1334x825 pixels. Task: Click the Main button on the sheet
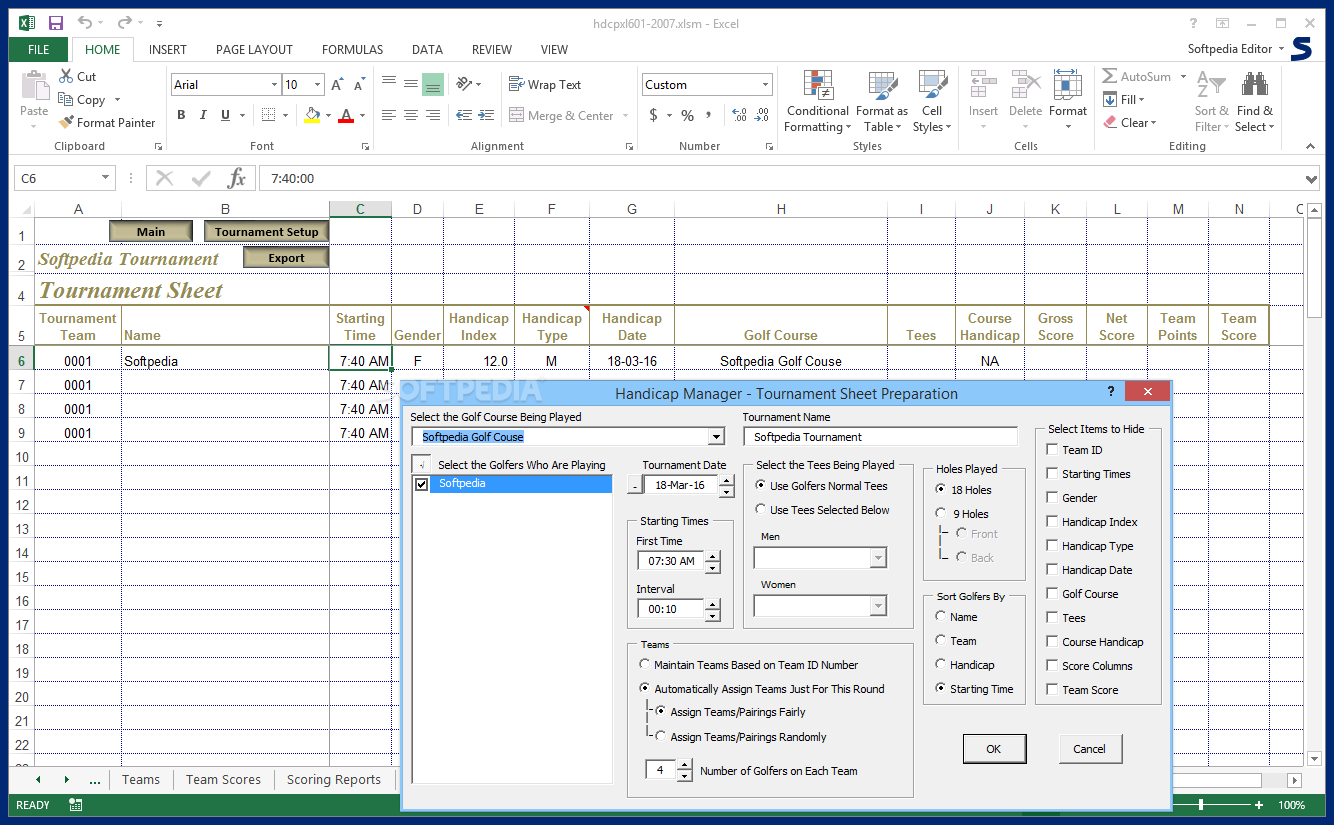(151, 232)
